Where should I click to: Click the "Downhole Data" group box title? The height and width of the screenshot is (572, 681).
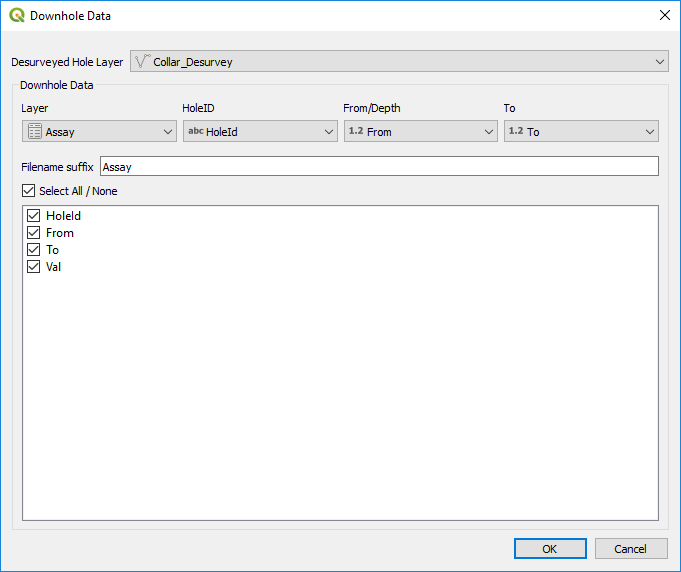pyautogui.click(x=56, y=85)
